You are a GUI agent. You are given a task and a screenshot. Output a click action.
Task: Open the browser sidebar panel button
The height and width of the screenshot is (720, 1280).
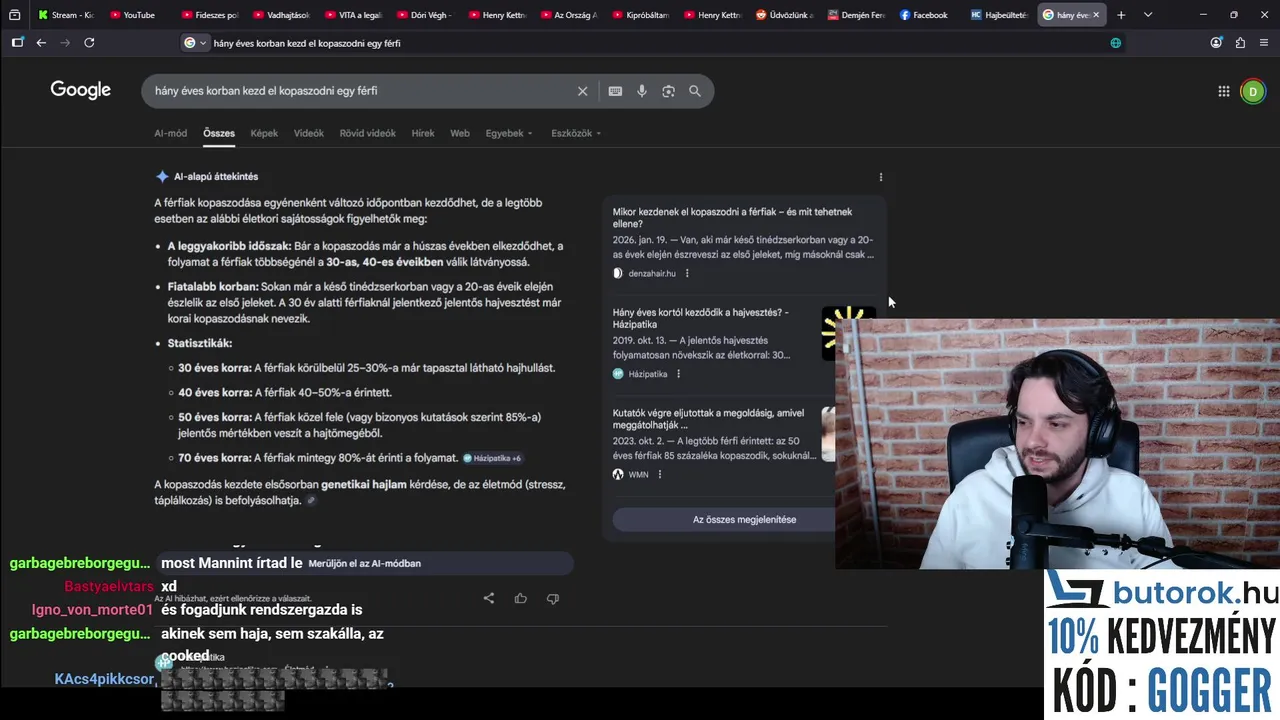coord(17,43)
